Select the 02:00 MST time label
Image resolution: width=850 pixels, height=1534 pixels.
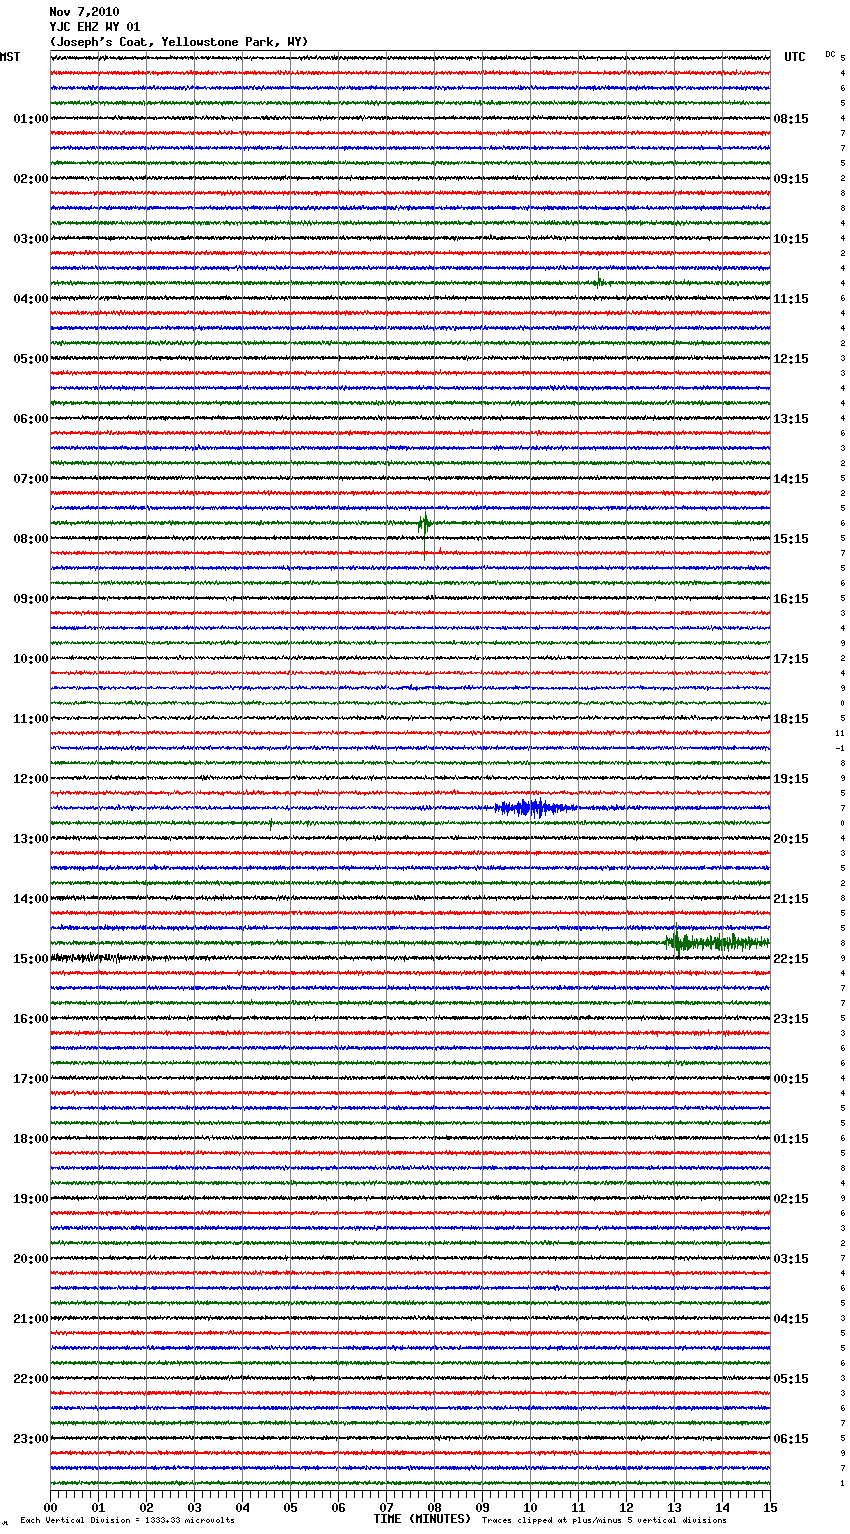[31, 179]
